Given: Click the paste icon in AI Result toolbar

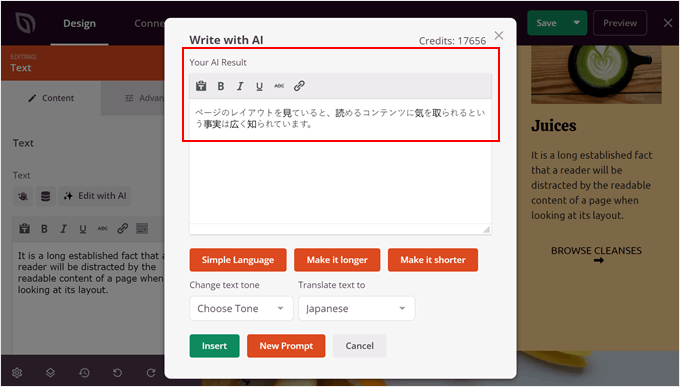Looking at the screenshot, I should click(201, 86).
